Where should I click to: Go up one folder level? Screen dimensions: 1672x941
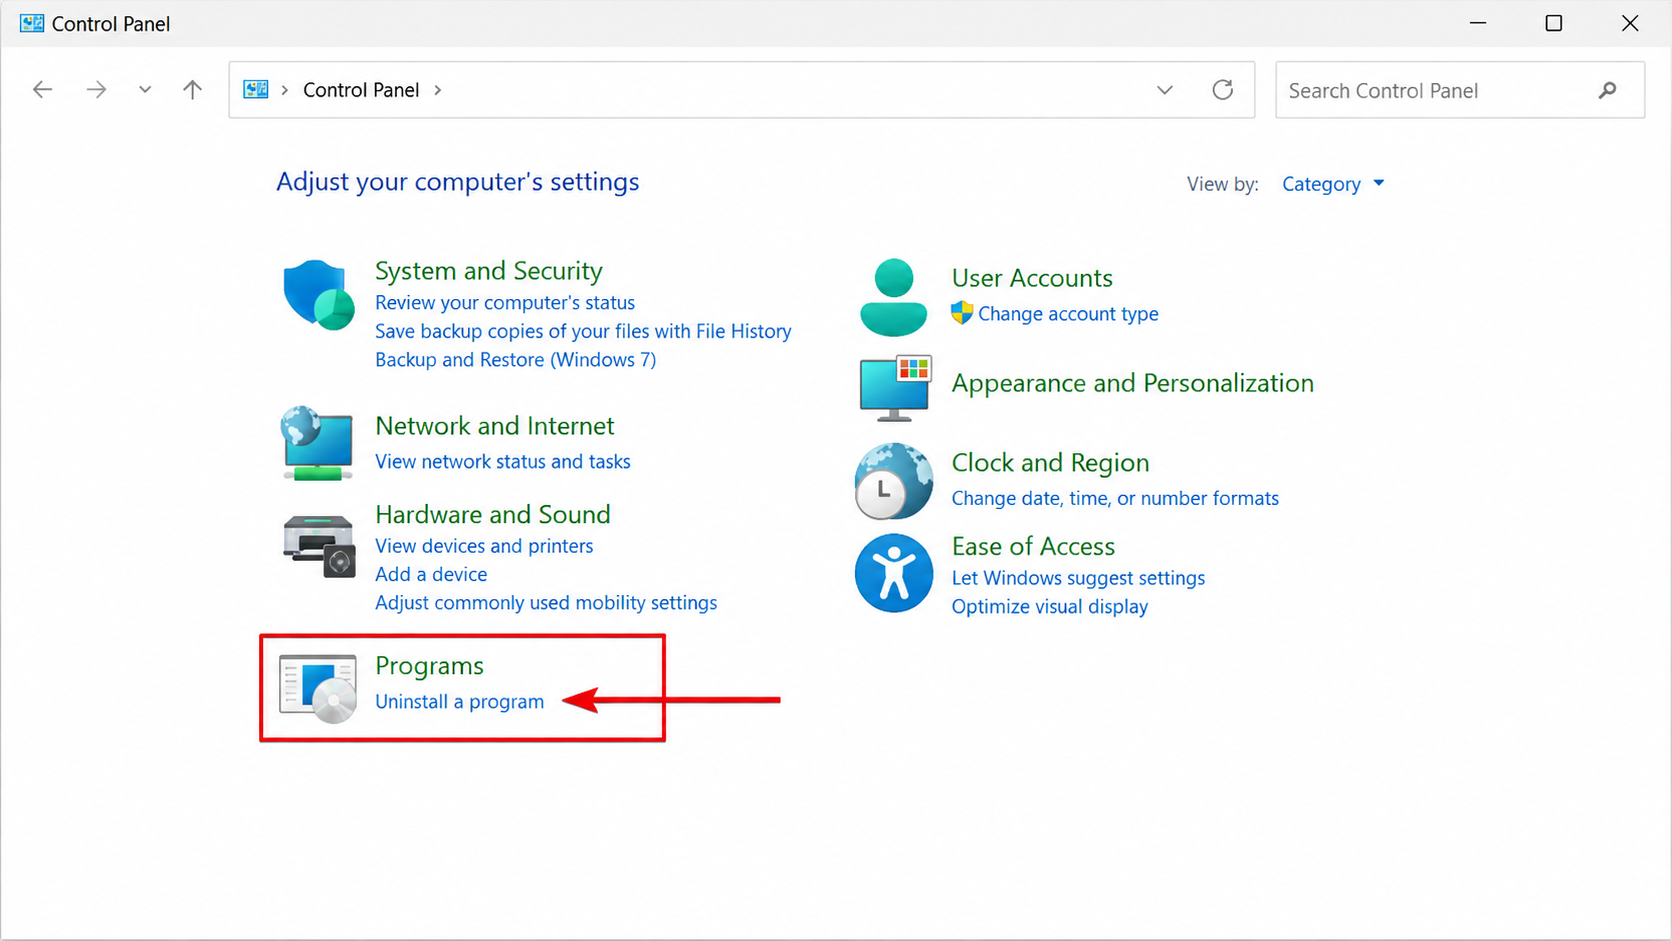(193, 90)
